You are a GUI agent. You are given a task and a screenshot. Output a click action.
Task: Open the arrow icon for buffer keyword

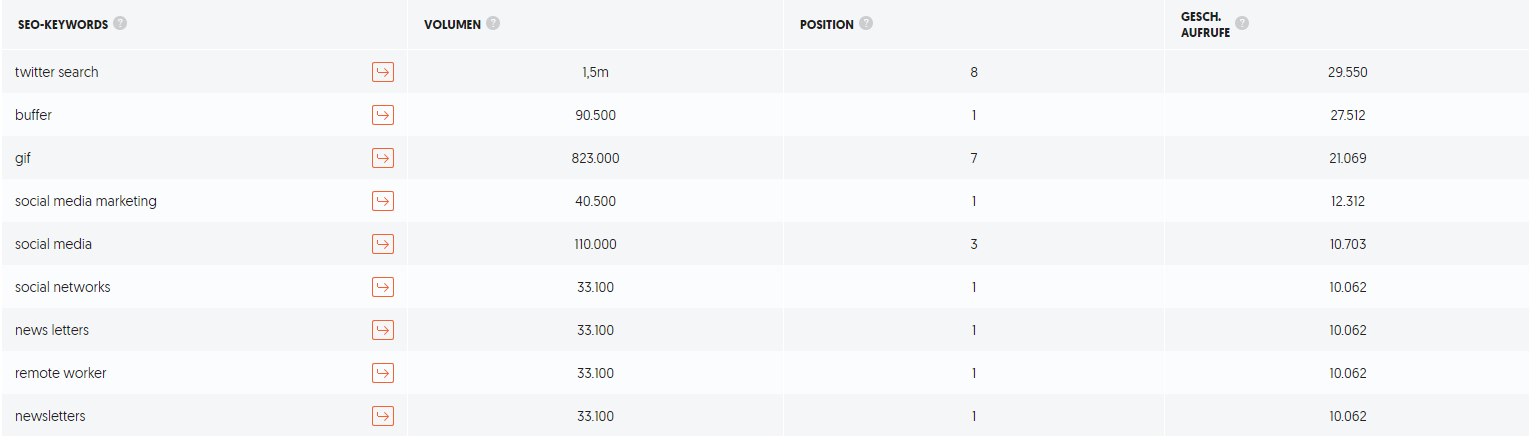pos(383,115)
